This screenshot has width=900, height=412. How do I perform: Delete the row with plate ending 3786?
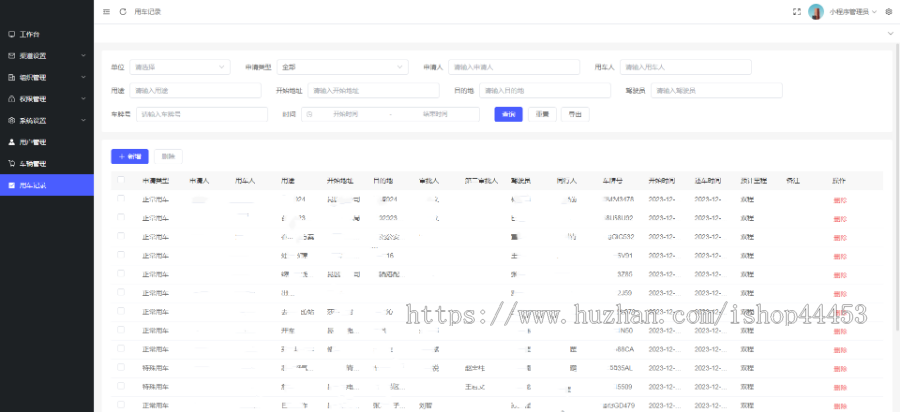coord(840,275)
